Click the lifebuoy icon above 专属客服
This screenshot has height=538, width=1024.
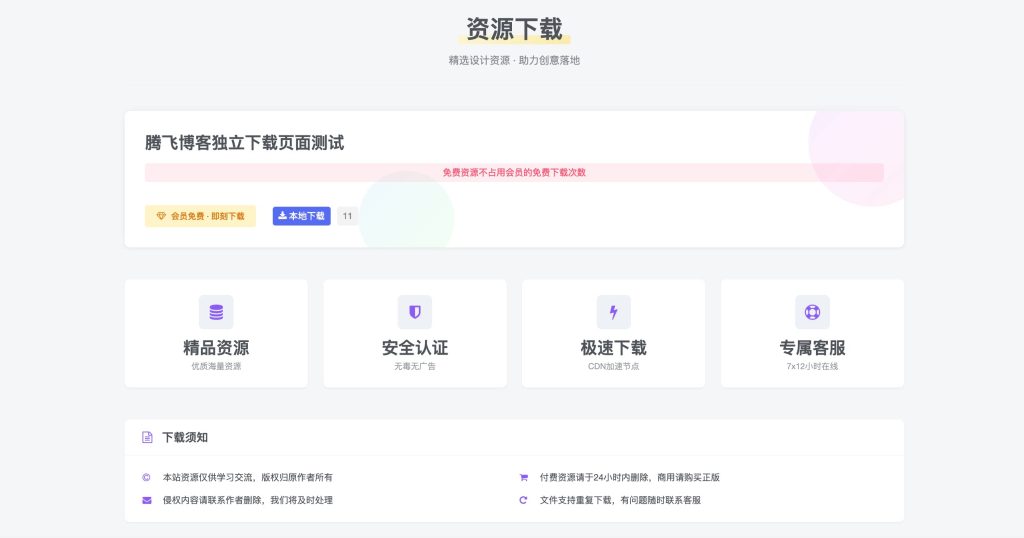pos(812,312)
